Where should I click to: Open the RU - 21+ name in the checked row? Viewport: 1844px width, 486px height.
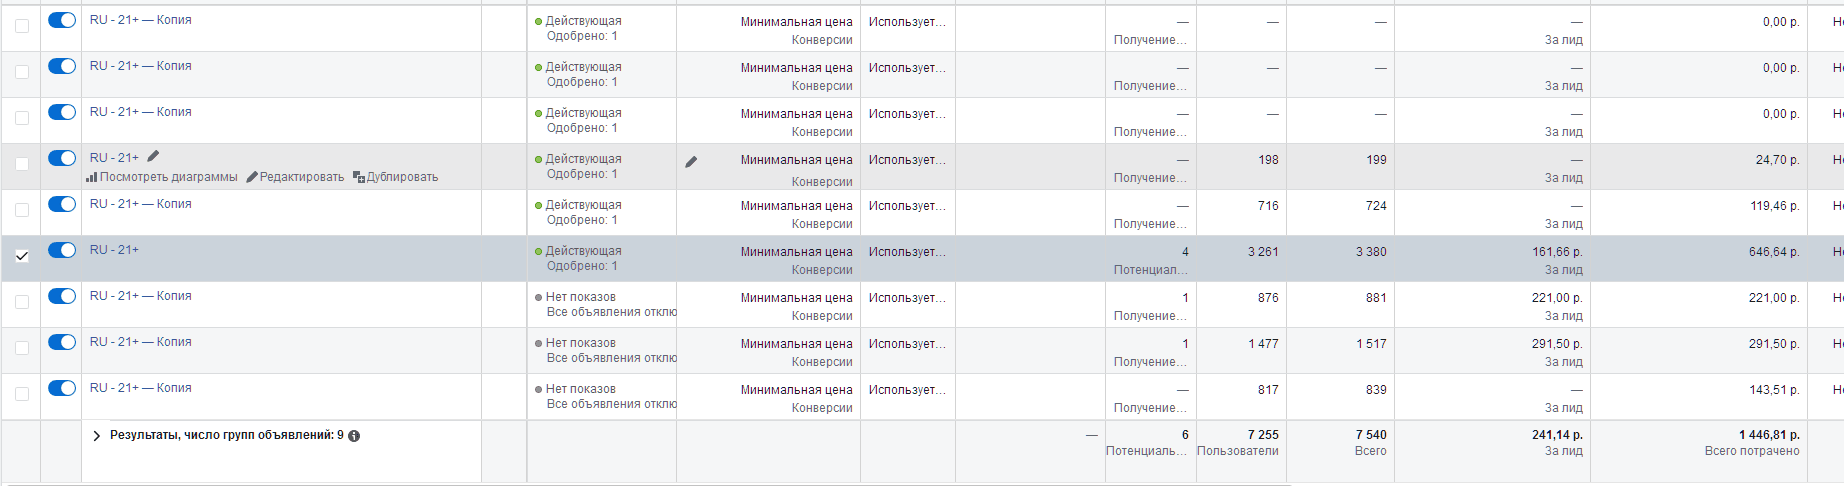pyautogui.click(x=114, y=250)
